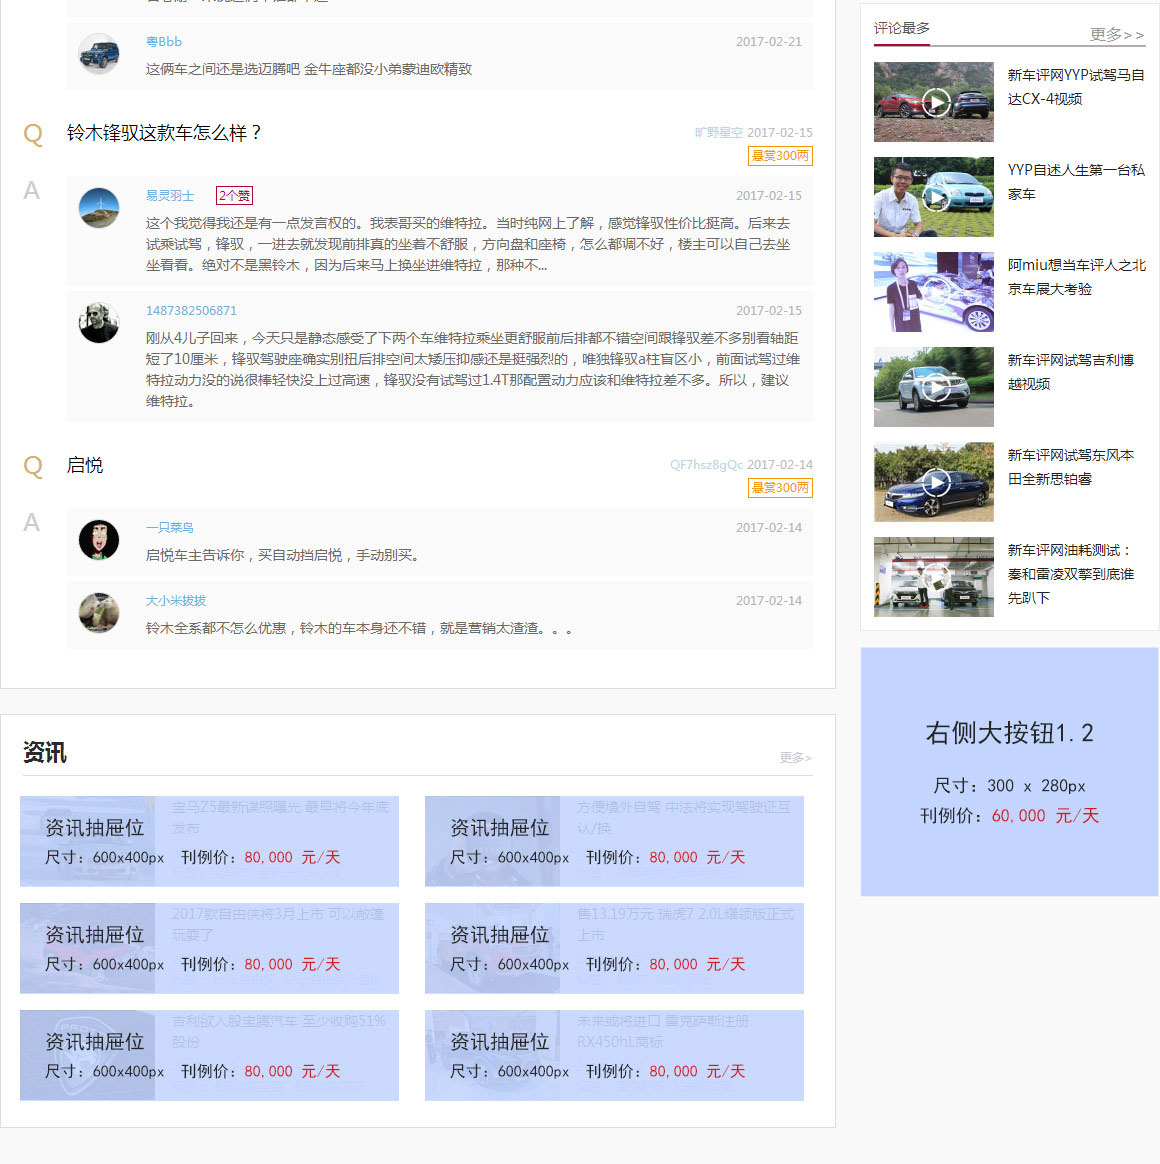This screenshot has width=1160, height=1164.
Task: Click answer text 启悦车主告诉你，买自动挡启悦
Action: pos(282,555)
